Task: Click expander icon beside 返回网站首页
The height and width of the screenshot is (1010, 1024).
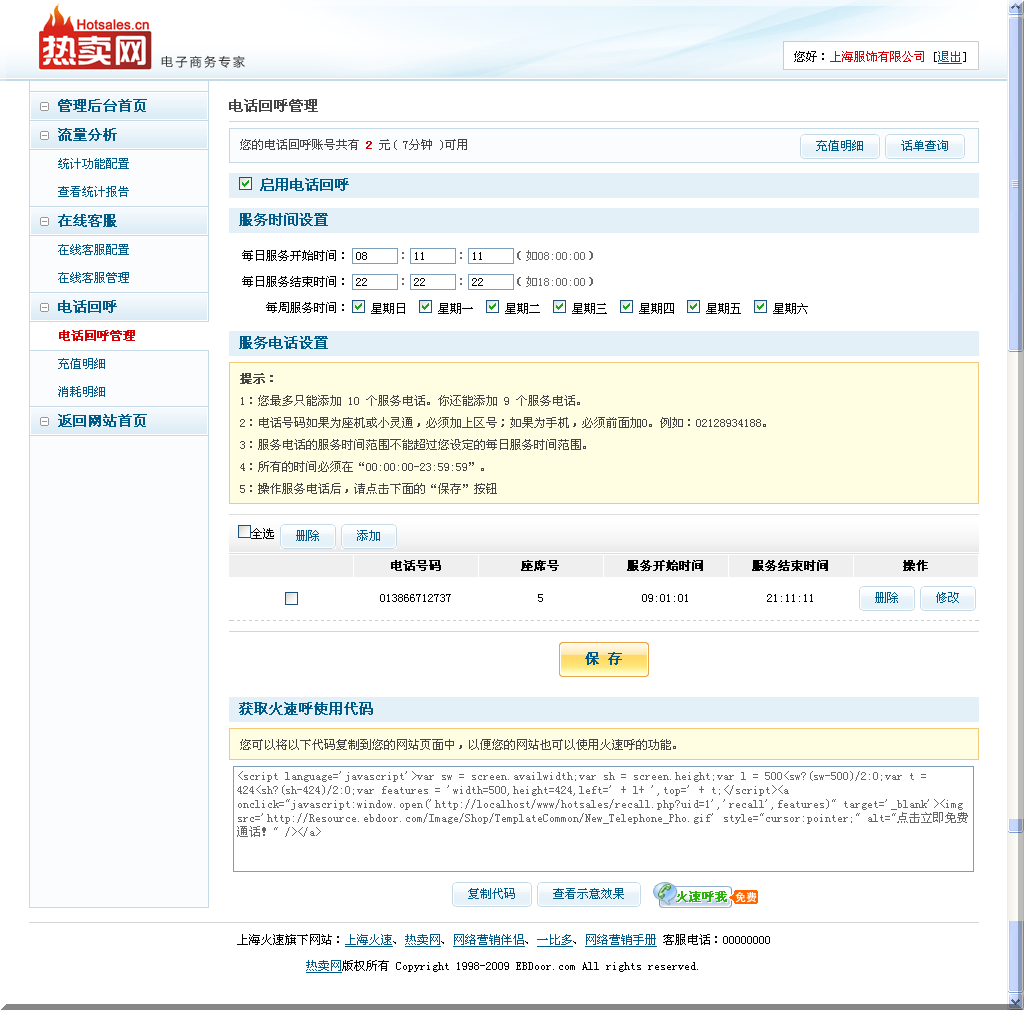Action: click(44, 421)
